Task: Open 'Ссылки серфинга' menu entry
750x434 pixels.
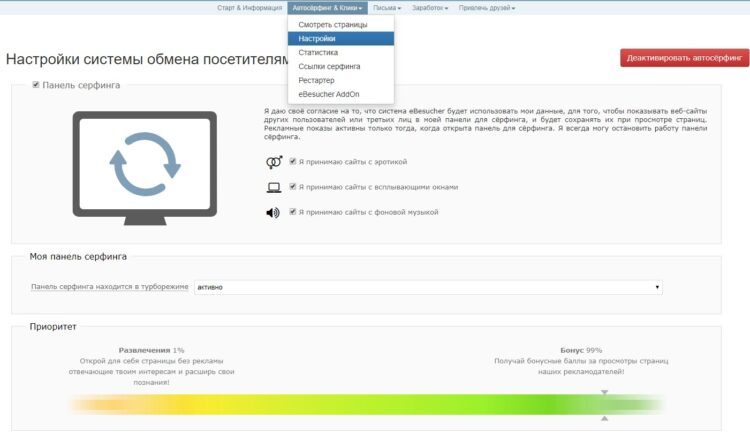Action: (x=329, y=66)
